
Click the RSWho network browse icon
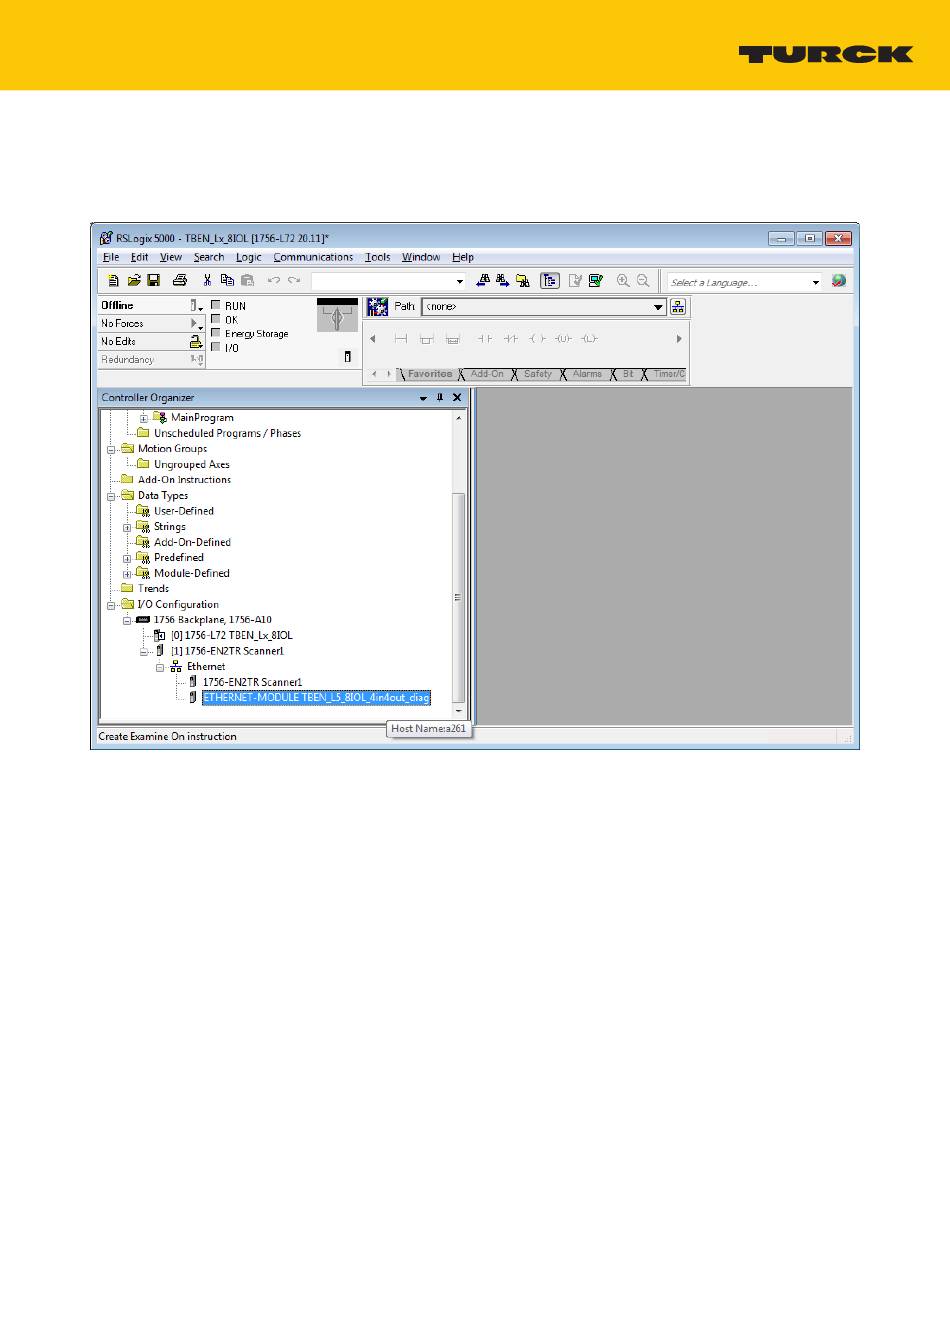pos(678,307)
